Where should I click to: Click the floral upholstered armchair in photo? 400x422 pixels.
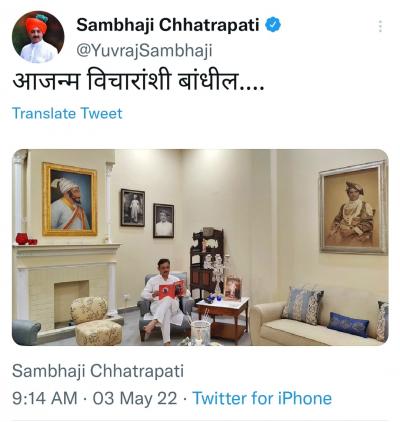pos(95,320)
